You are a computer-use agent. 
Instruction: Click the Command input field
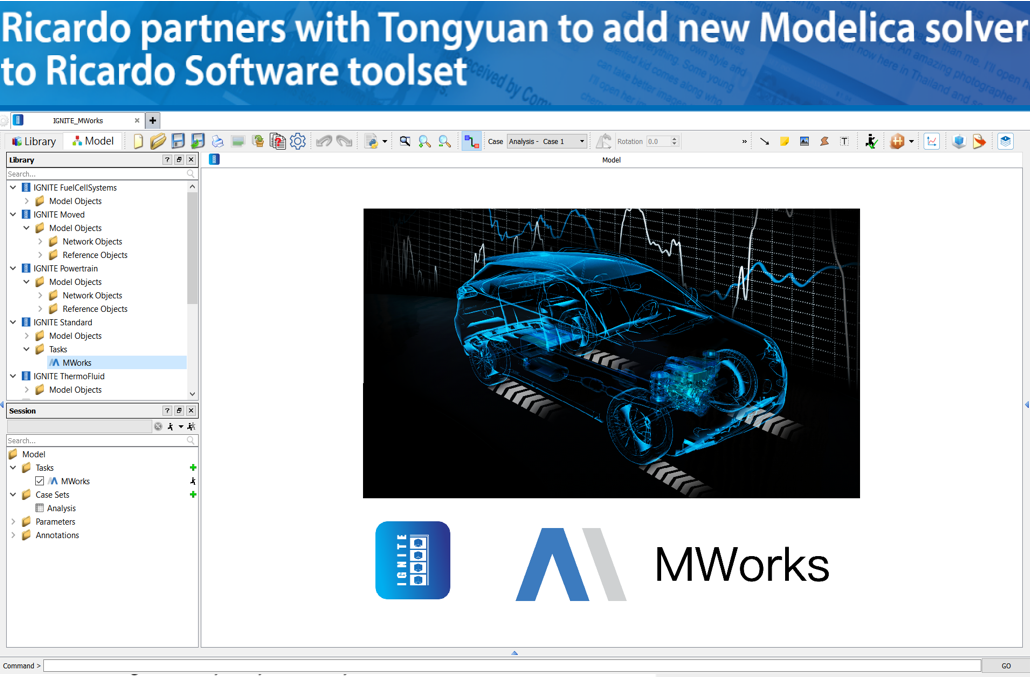pos(512,666)
